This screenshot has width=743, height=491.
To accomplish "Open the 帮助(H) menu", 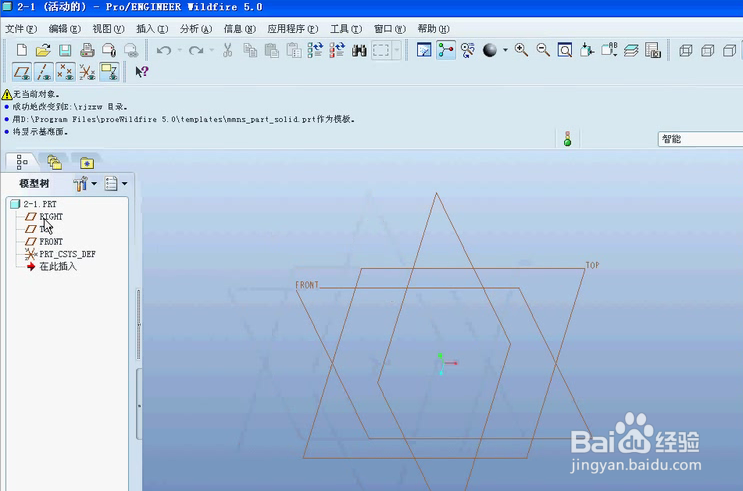I will click(433, 29).
